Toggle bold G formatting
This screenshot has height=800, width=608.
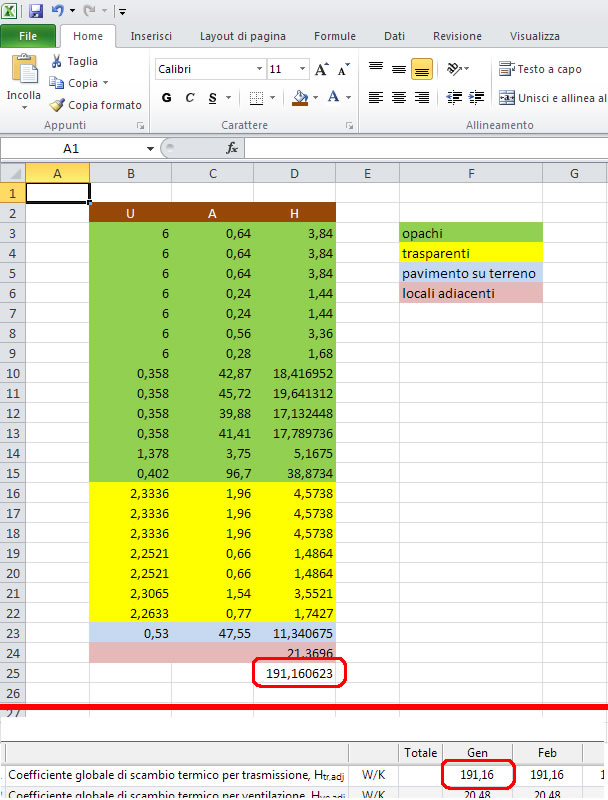(166, 97)
